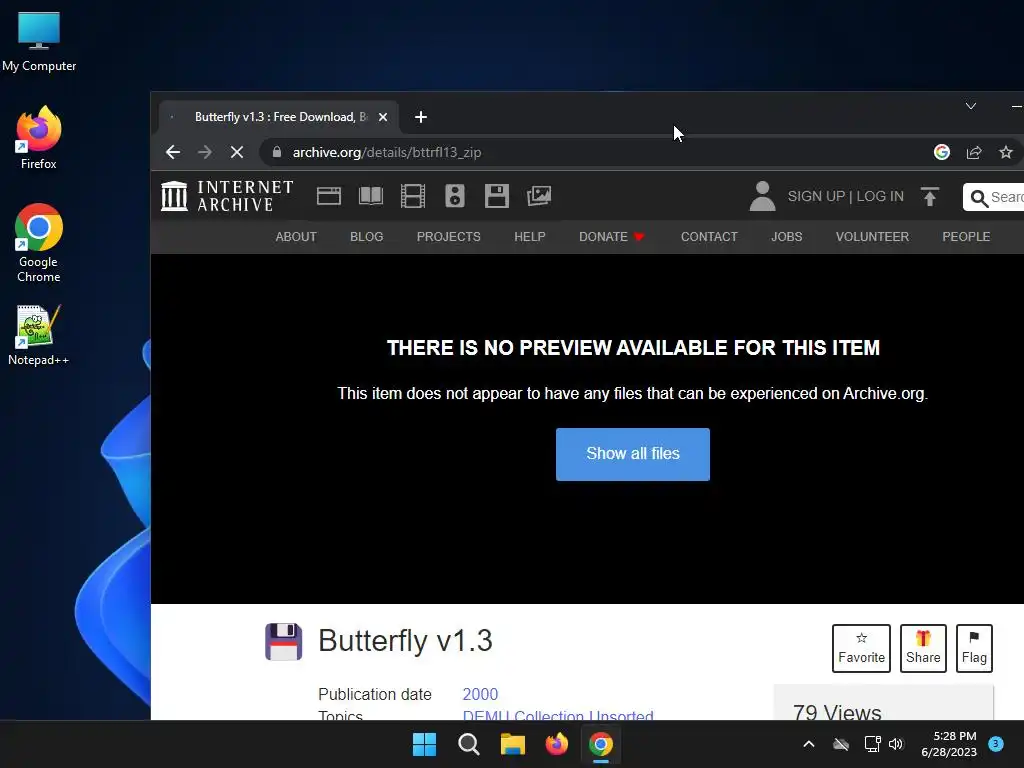Screen dimensions: 1024x768
Task: Click the Google icon in address bar
Action: pyautogui.click(x=942, y=152)
